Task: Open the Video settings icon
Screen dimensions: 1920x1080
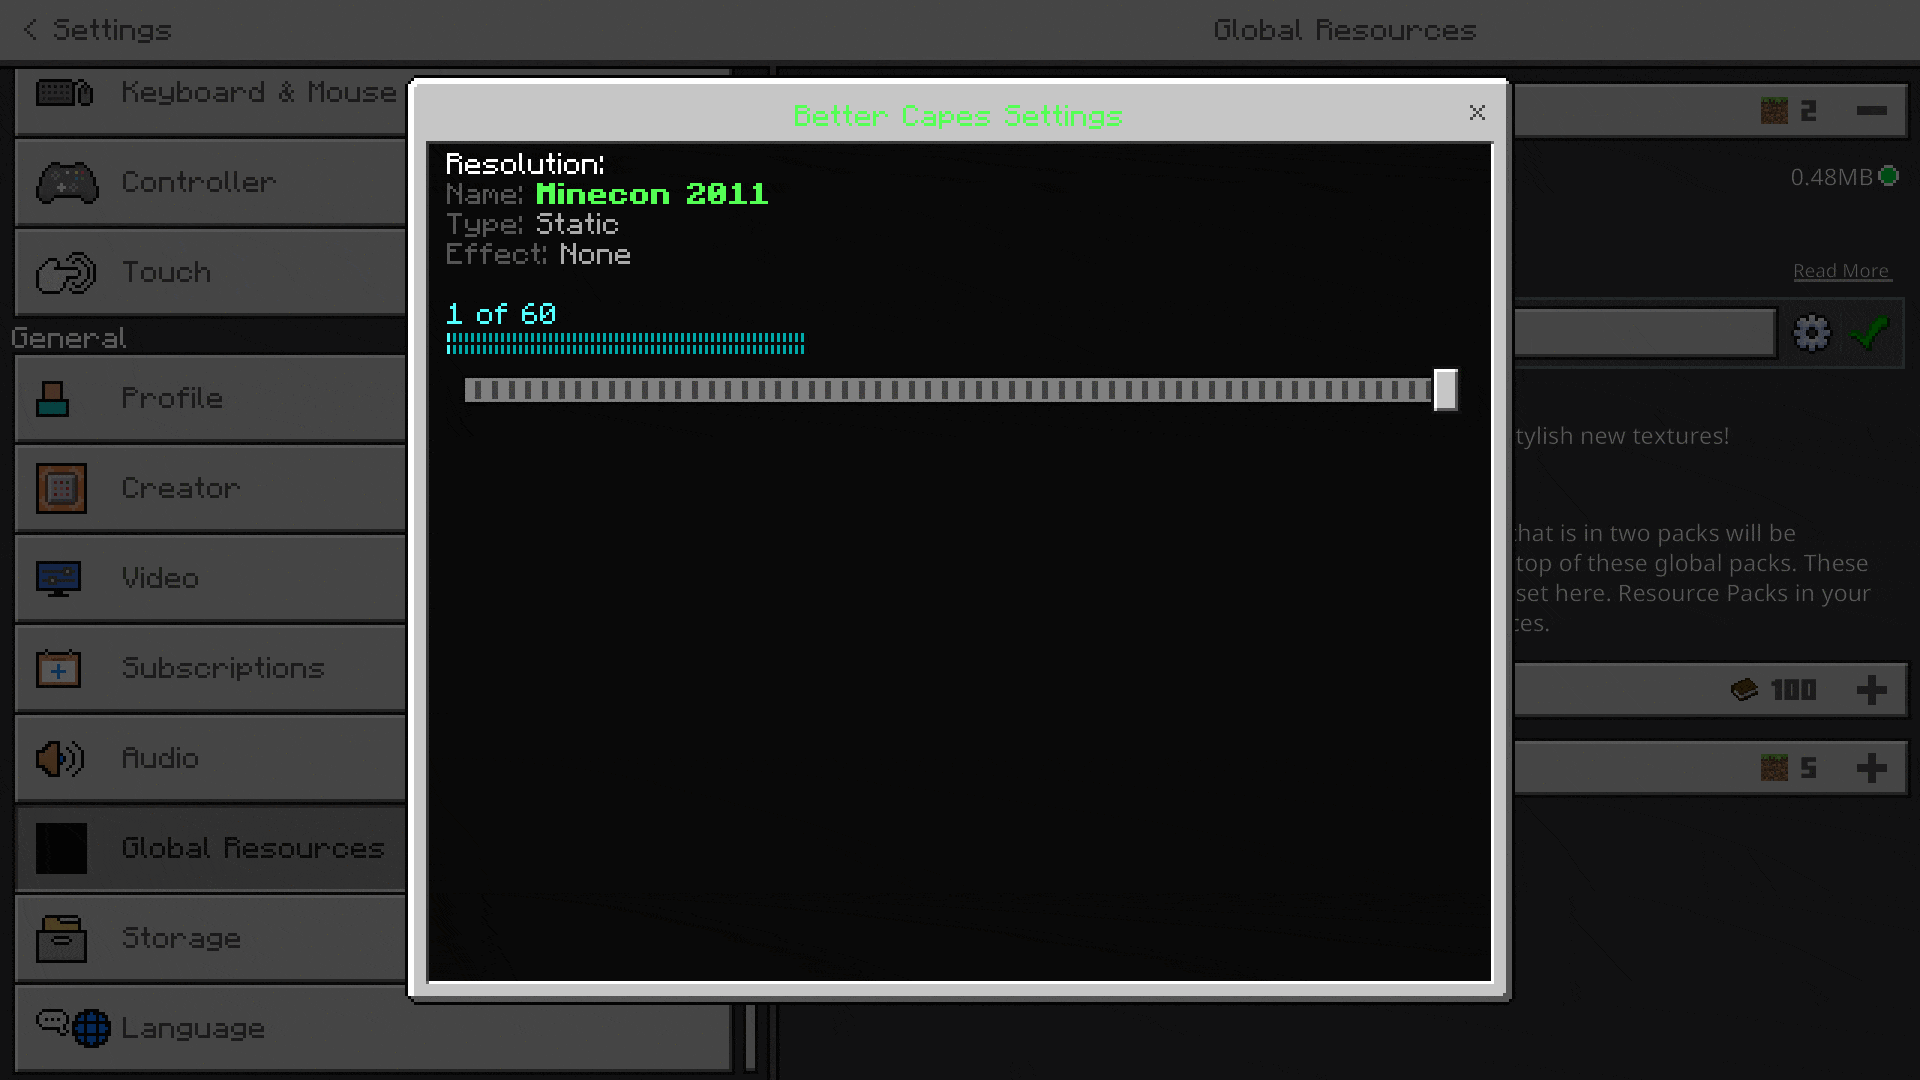Action: click(x=58, y=578)
